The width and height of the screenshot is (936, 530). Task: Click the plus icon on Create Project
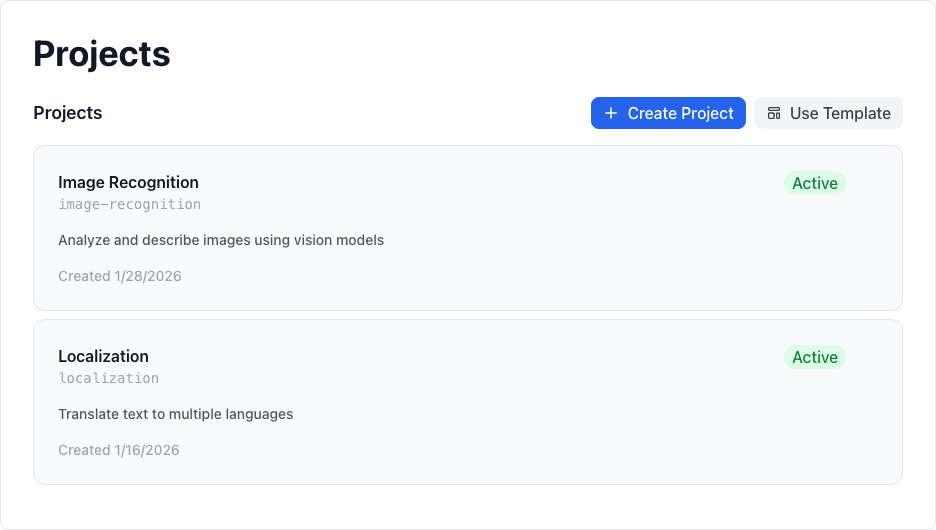click(x=611, y=114)
